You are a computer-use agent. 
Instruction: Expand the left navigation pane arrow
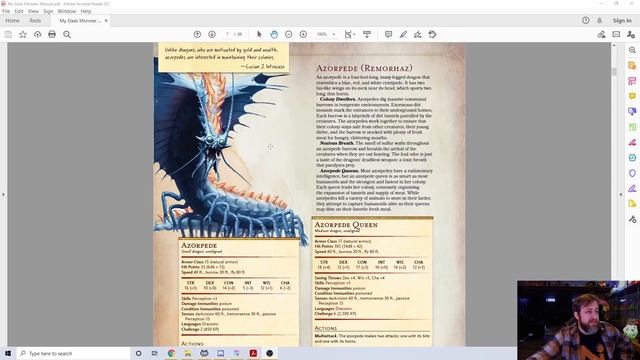pos(3,195)
